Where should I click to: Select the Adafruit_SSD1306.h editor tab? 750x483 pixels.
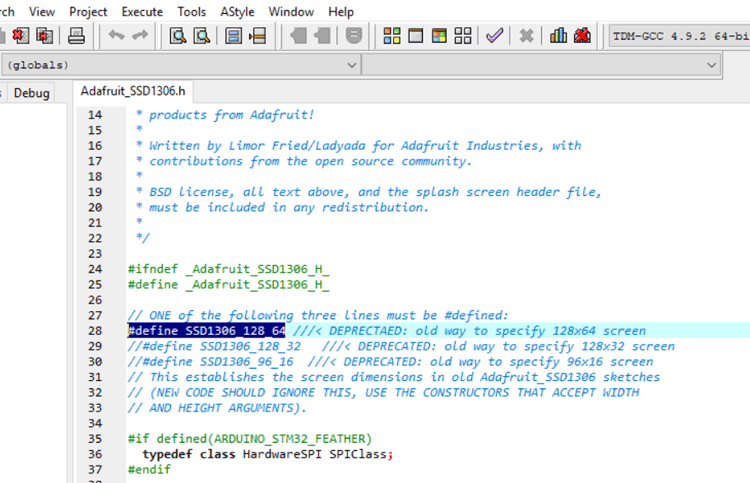tap(133, 92)
